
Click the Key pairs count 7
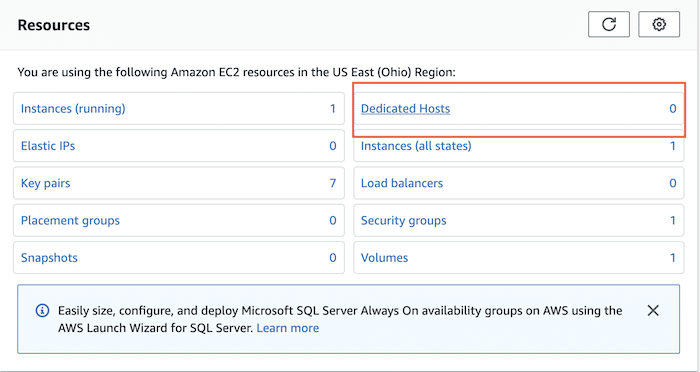[333, 183]
